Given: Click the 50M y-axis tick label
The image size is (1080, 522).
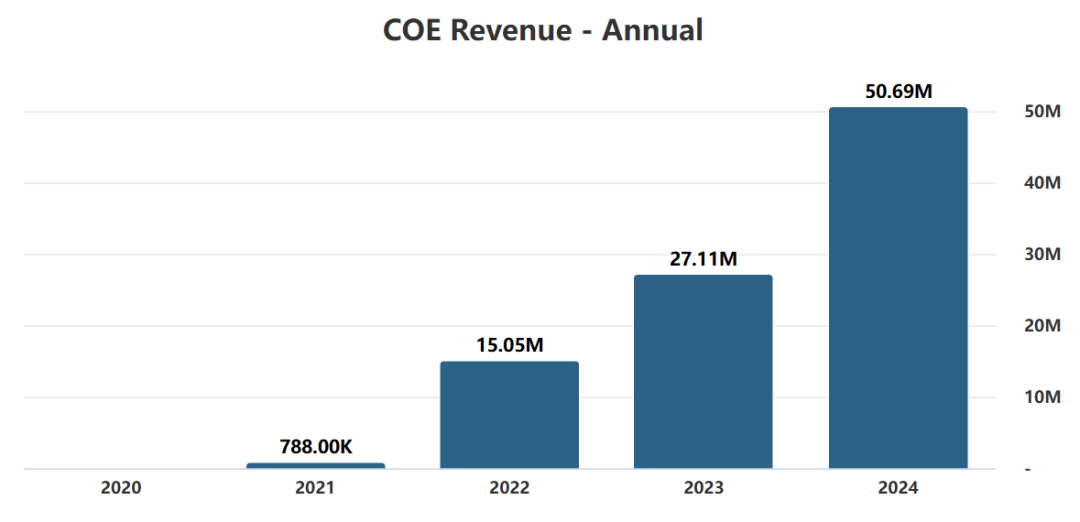Looking at the screenshot, I should click(x=1041, y=112).
